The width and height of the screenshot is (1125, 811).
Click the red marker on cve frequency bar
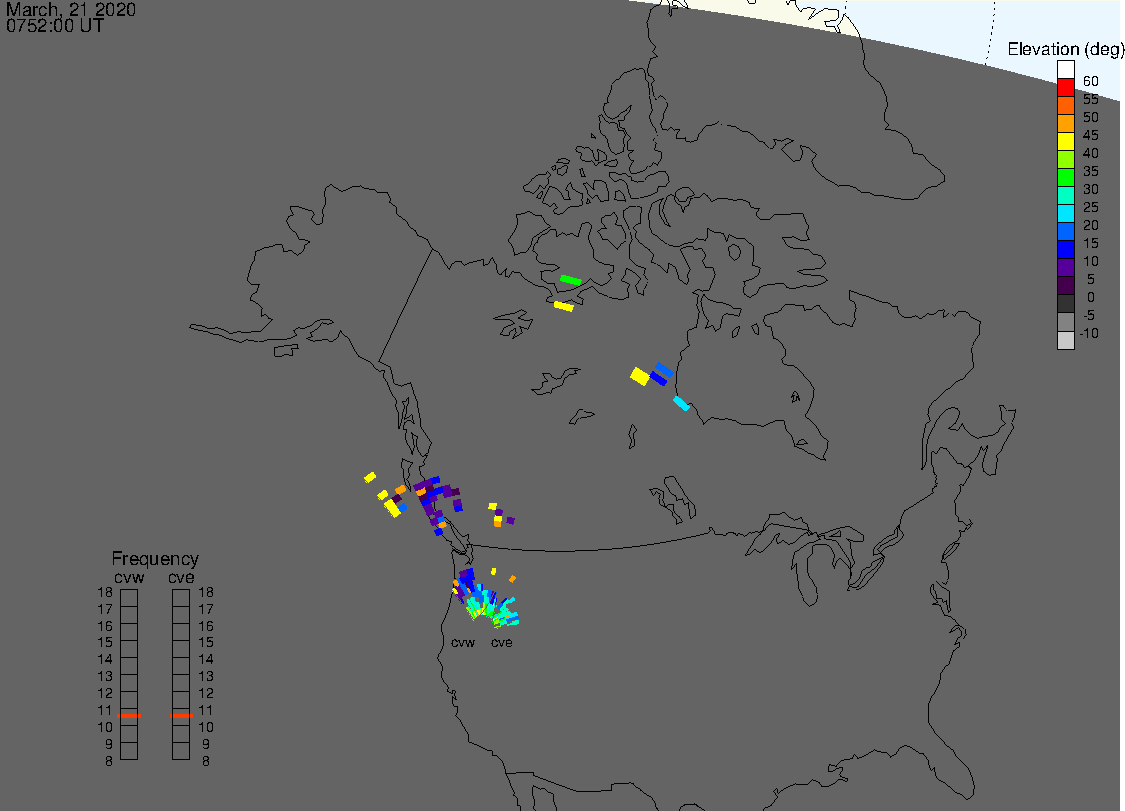[181, 716]
